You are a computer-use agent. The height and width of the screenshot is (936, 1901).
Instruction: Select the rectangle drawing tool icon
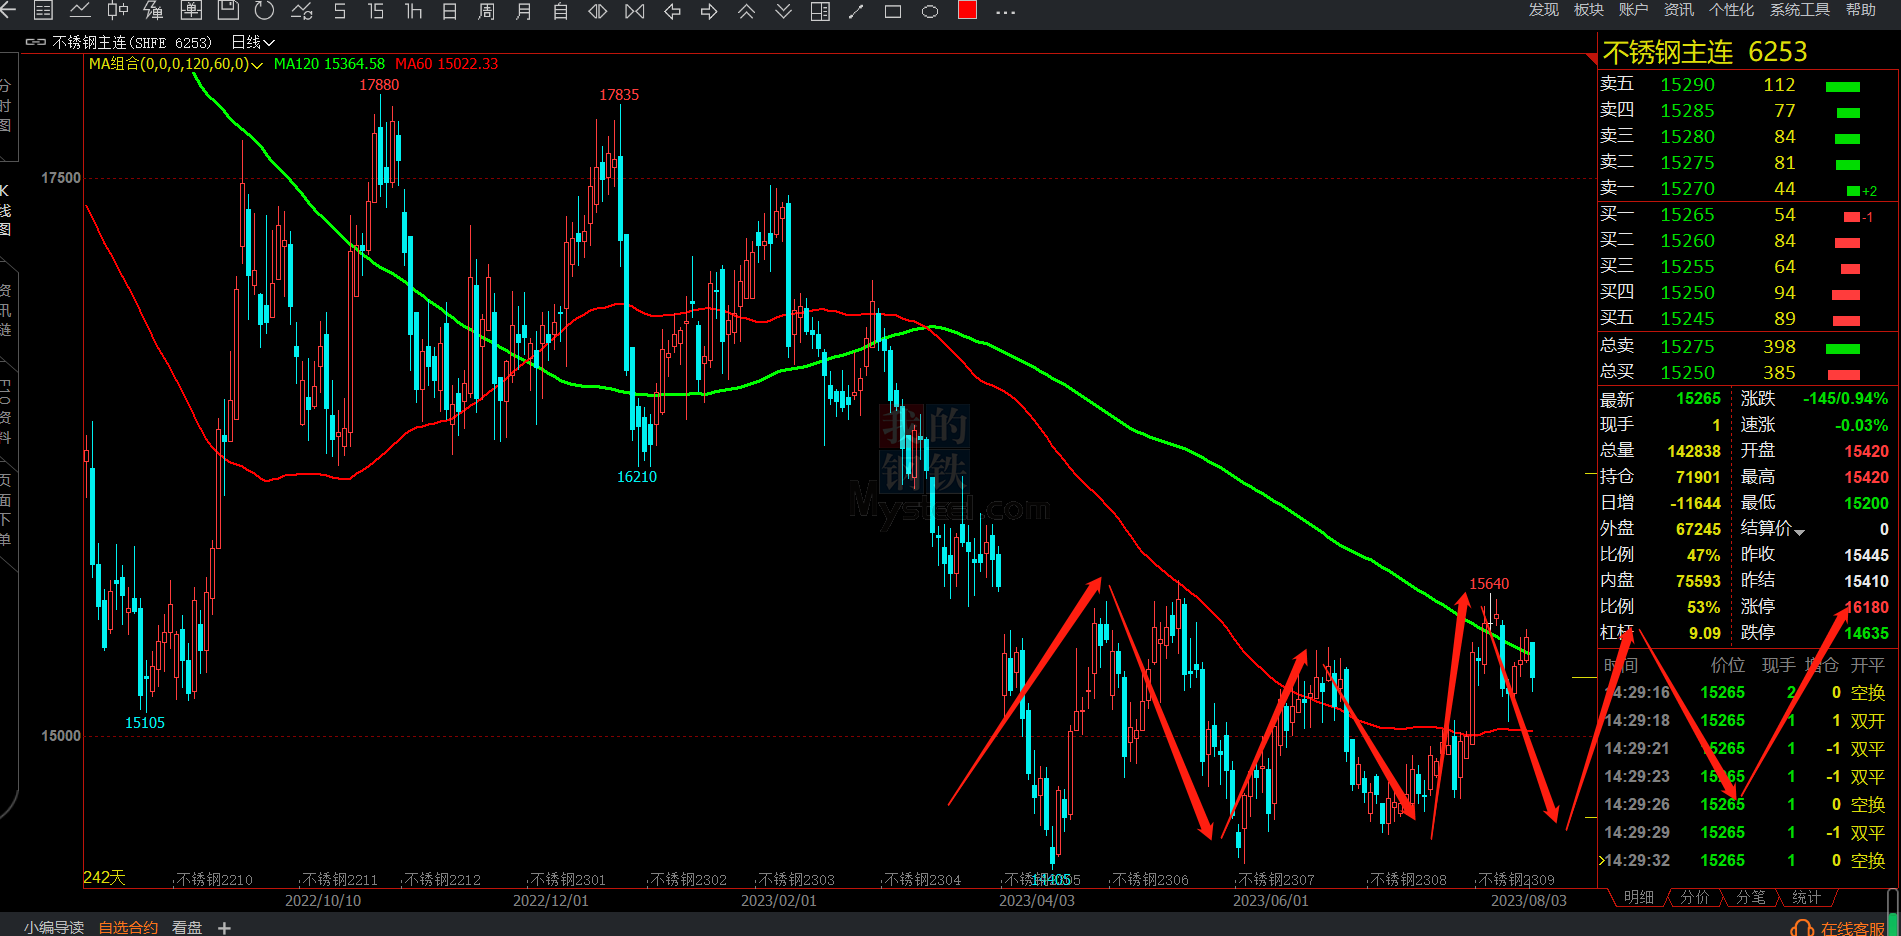click(x=893, y=11)
